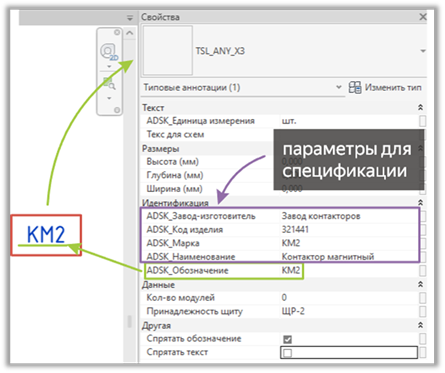The image size is (445, 373).
Task: Click the Изменить тип button
Action: coord(385,88)
